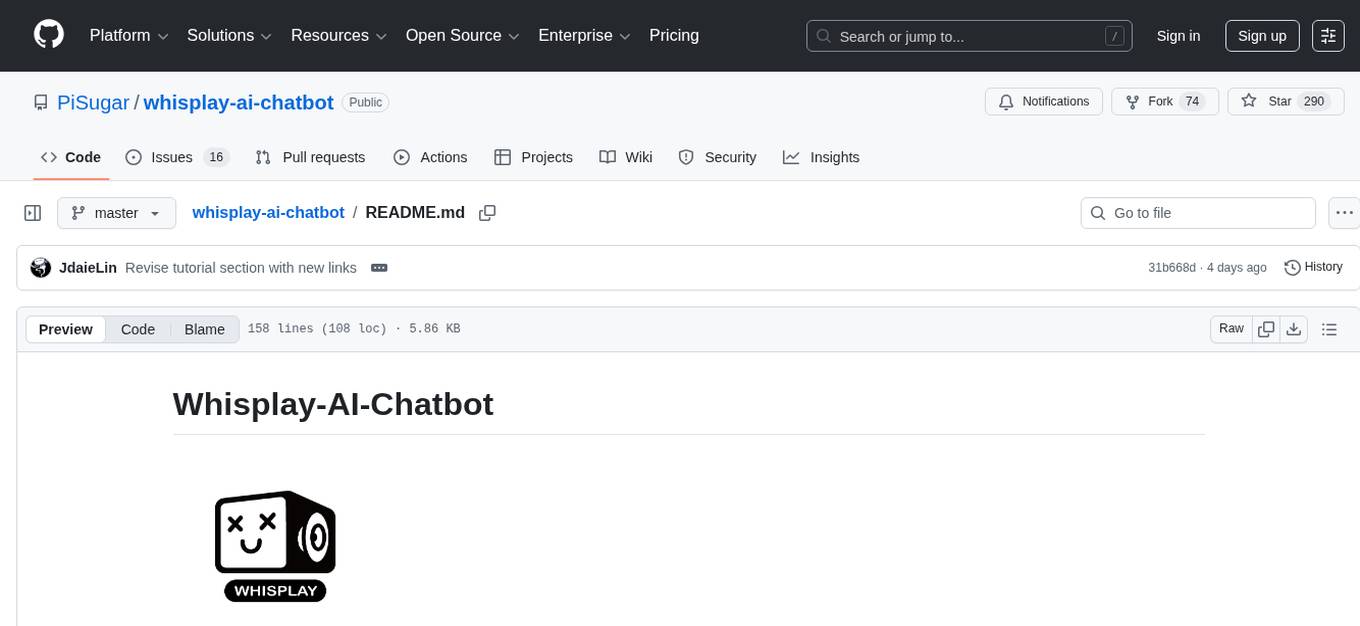This screenshot has height=626, width=1360.
Task: Open the README outline icon
Action: point(1329,328)
